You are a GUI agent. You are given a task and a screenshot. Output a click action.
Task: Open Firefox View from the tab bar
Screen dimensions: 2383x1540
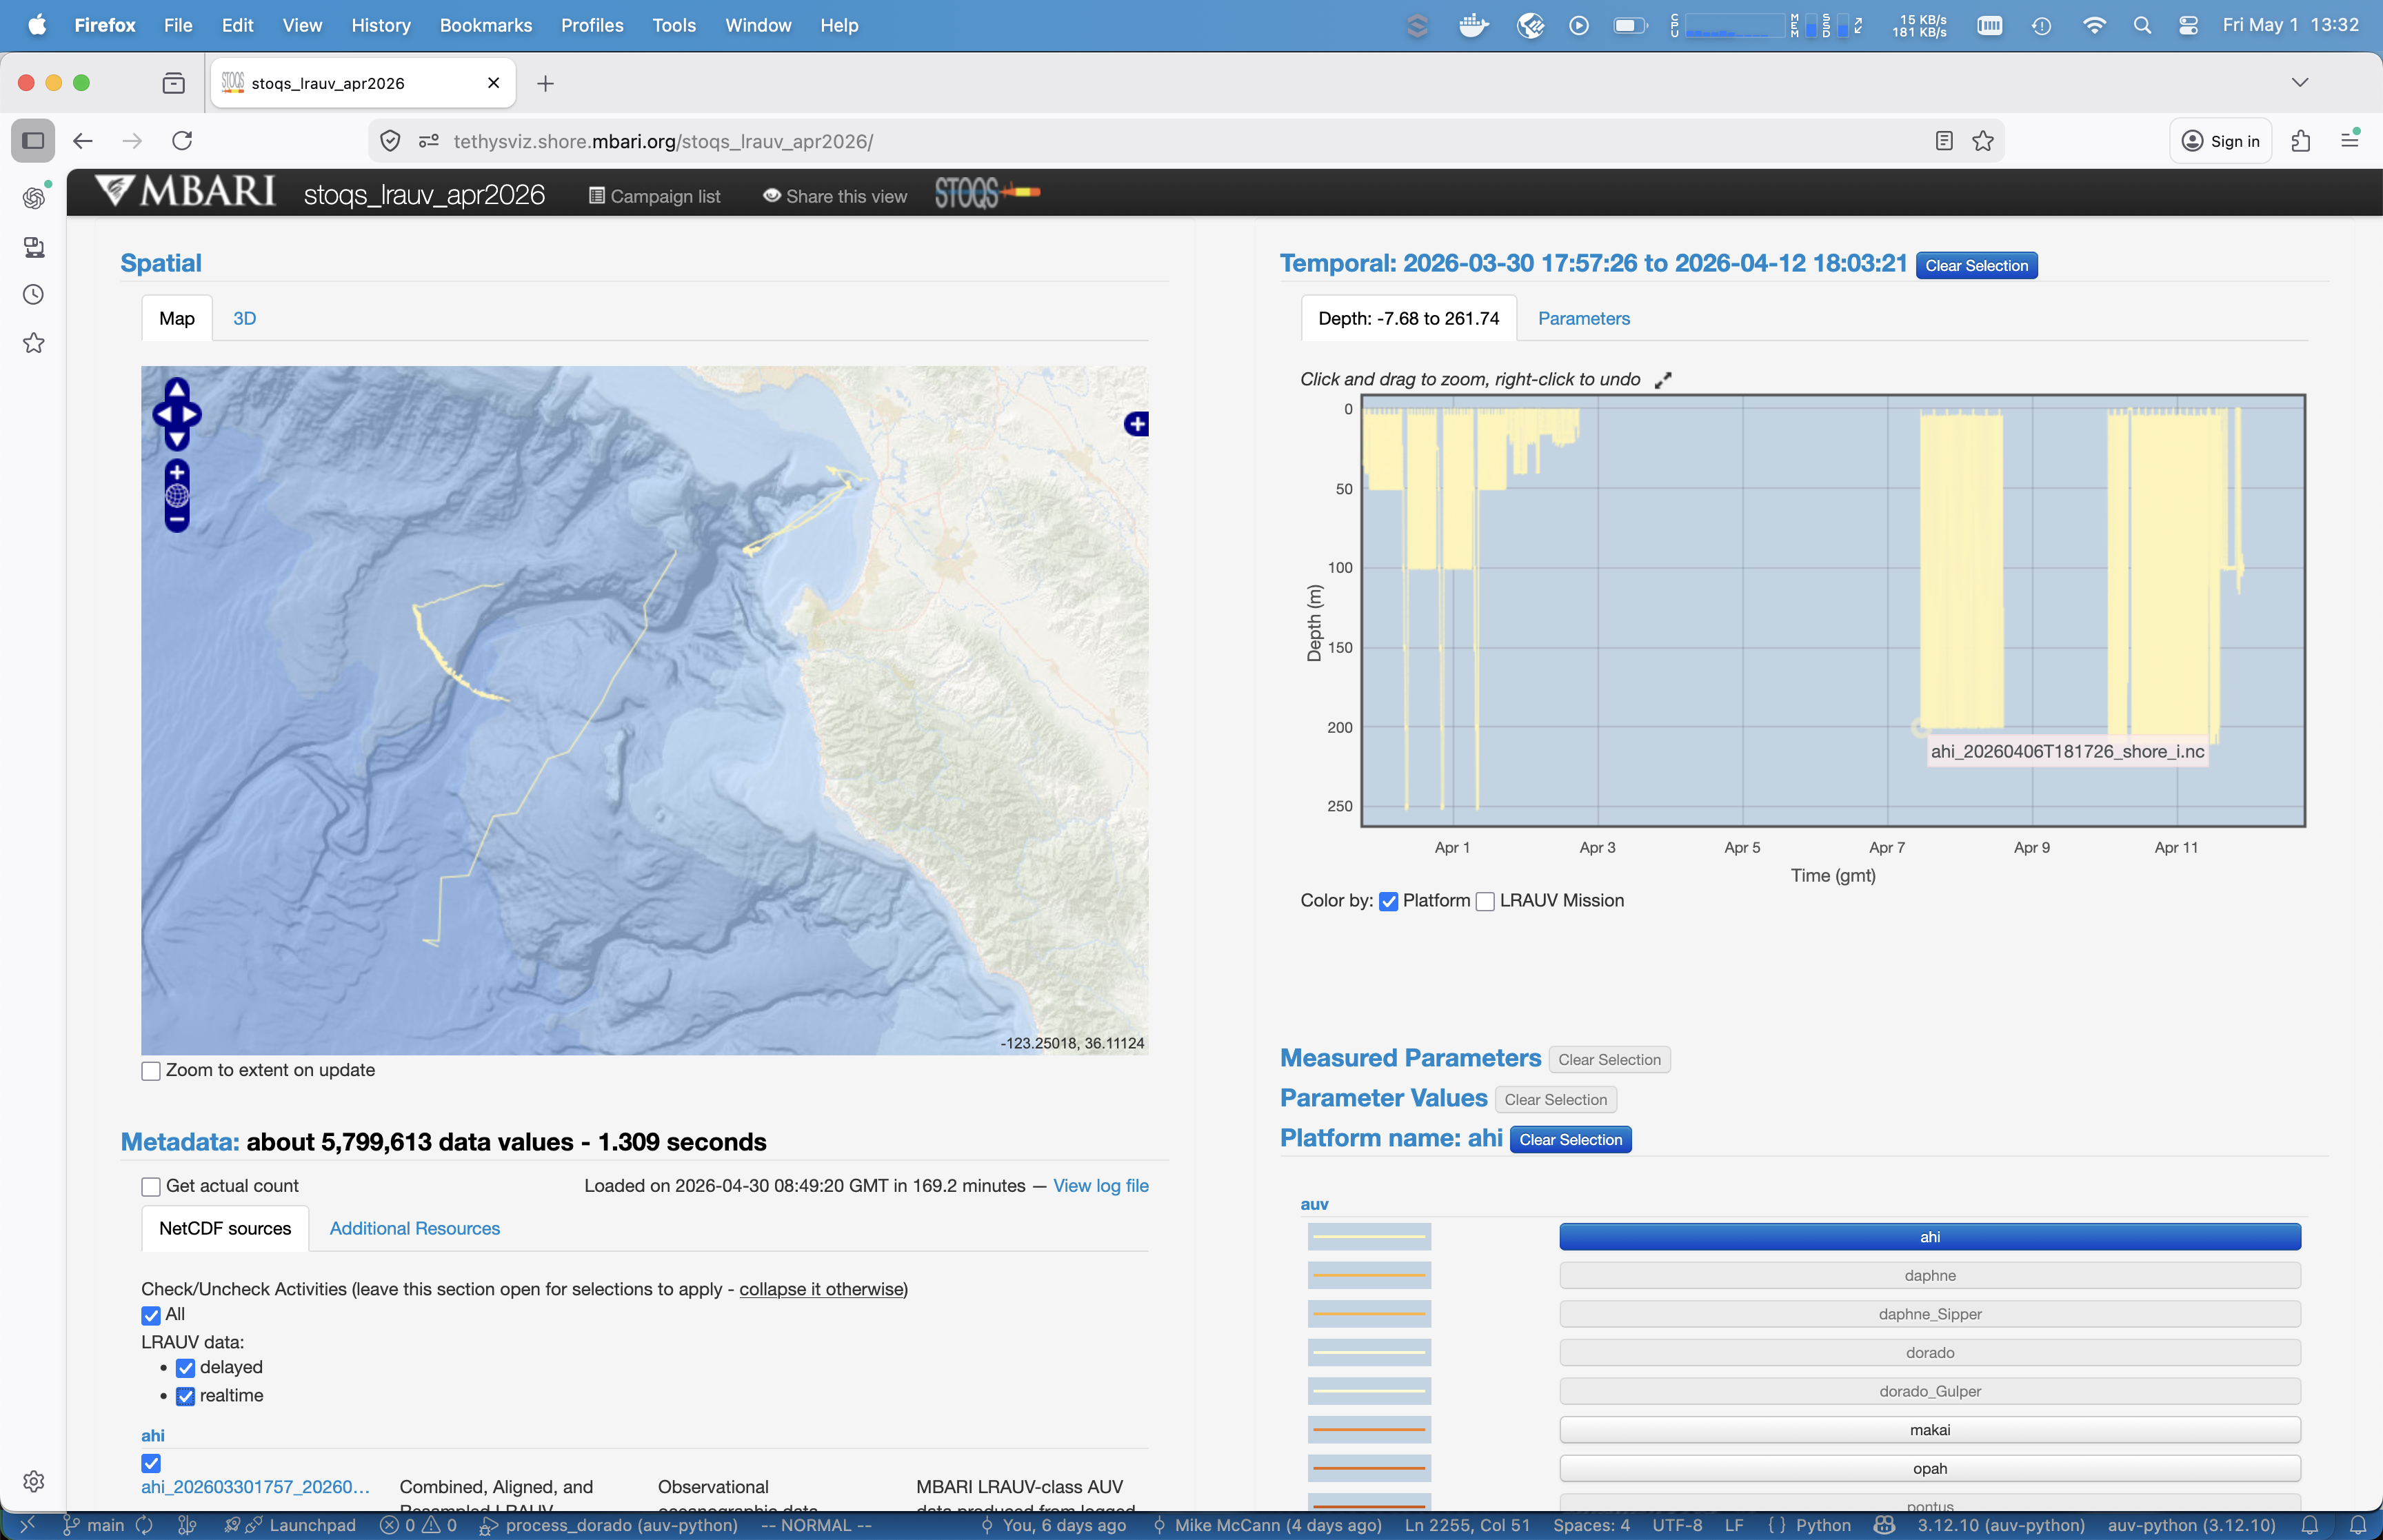(173, 83)
